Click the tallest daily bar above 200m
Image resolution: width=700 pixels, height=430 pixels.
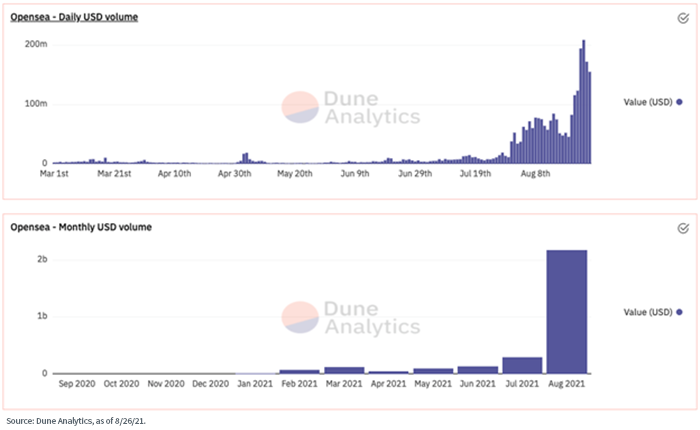(x=583, y=102)
